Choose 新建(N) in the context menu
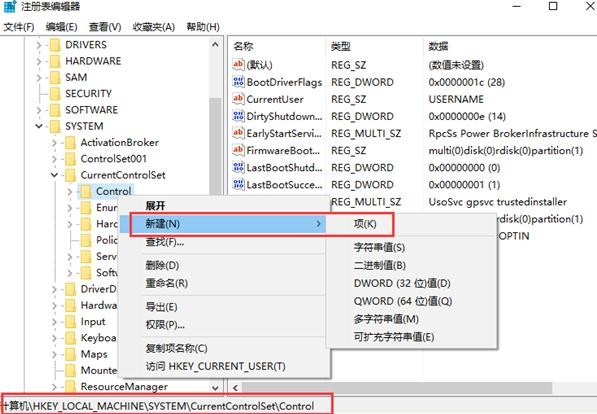 (224, 224)
